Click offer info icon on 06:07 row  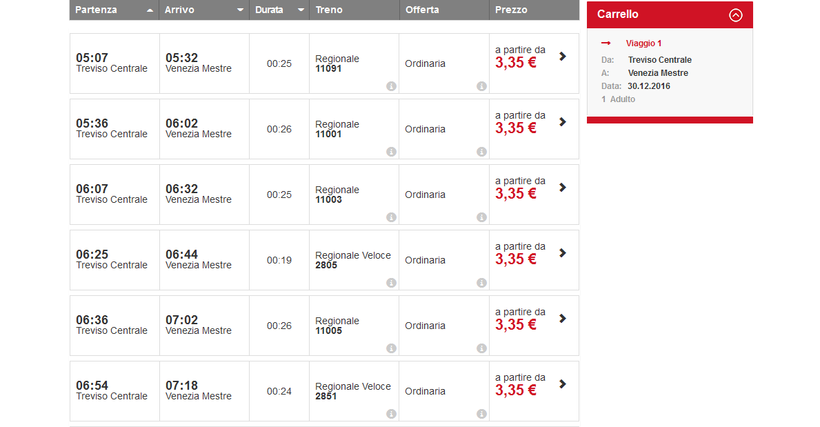[x=481, y=217]
